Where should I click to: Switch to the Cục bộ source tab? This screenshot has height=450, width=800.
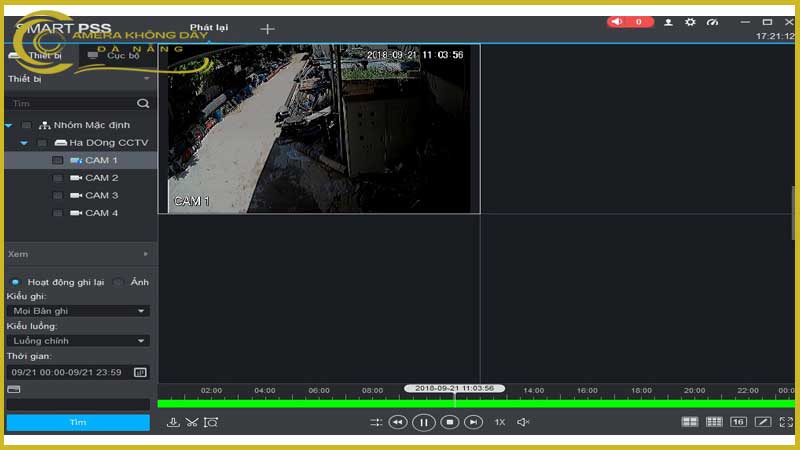pyautogui.click(x=117, y=55)
